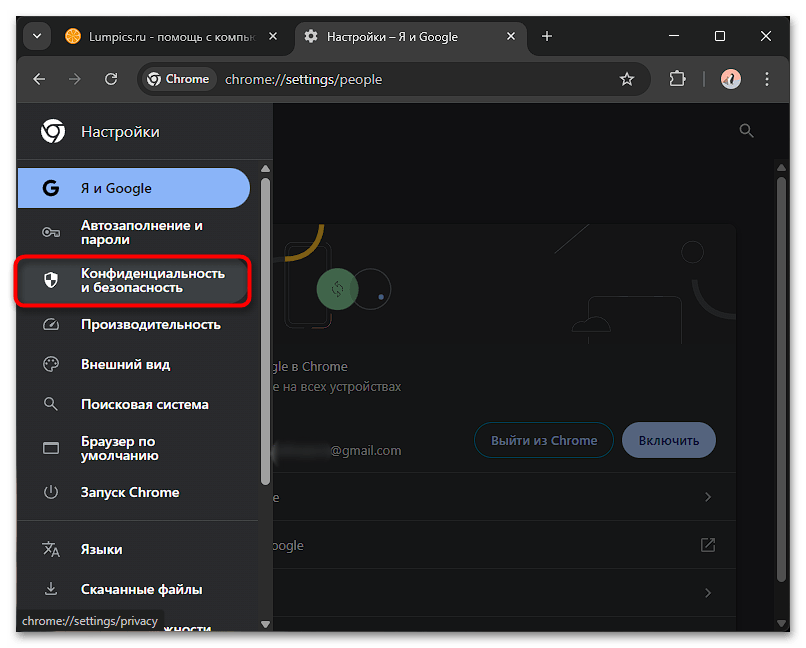The image size is (806, 648).
Task: Minimize the Chrome window
Action: [674, 36]
